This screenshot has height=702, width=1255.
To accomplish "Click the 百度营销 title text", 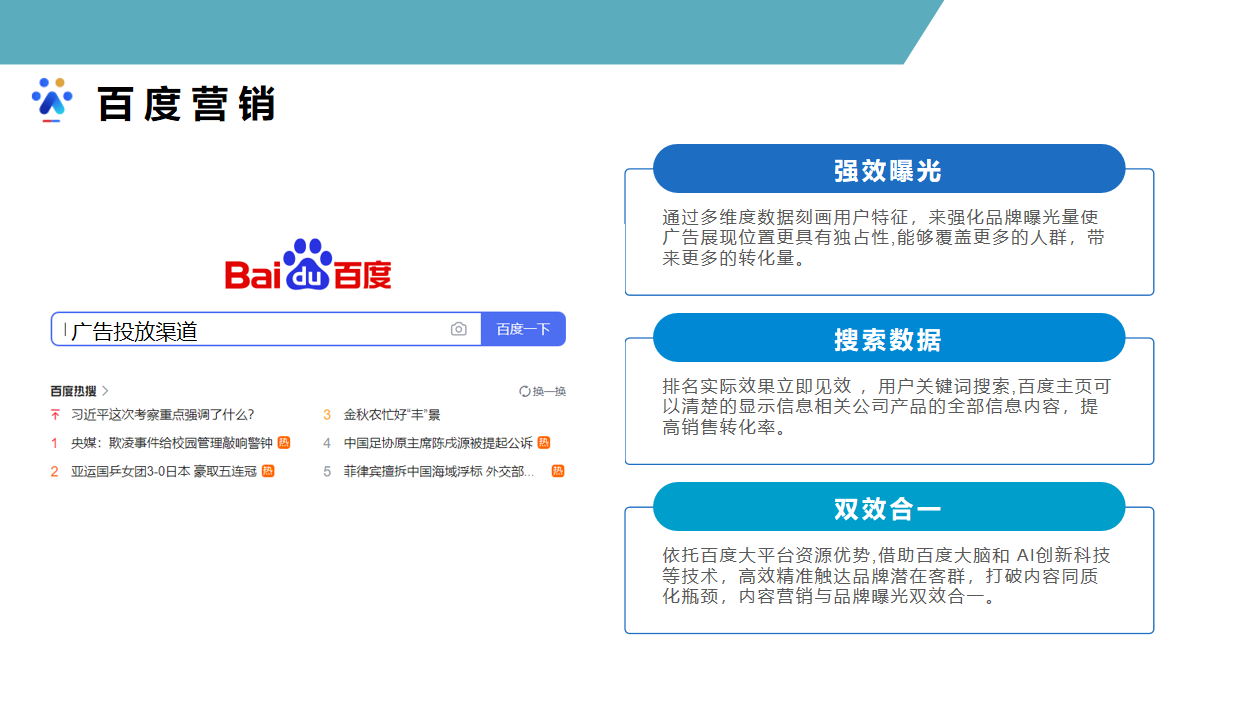I will click(186, 104).
